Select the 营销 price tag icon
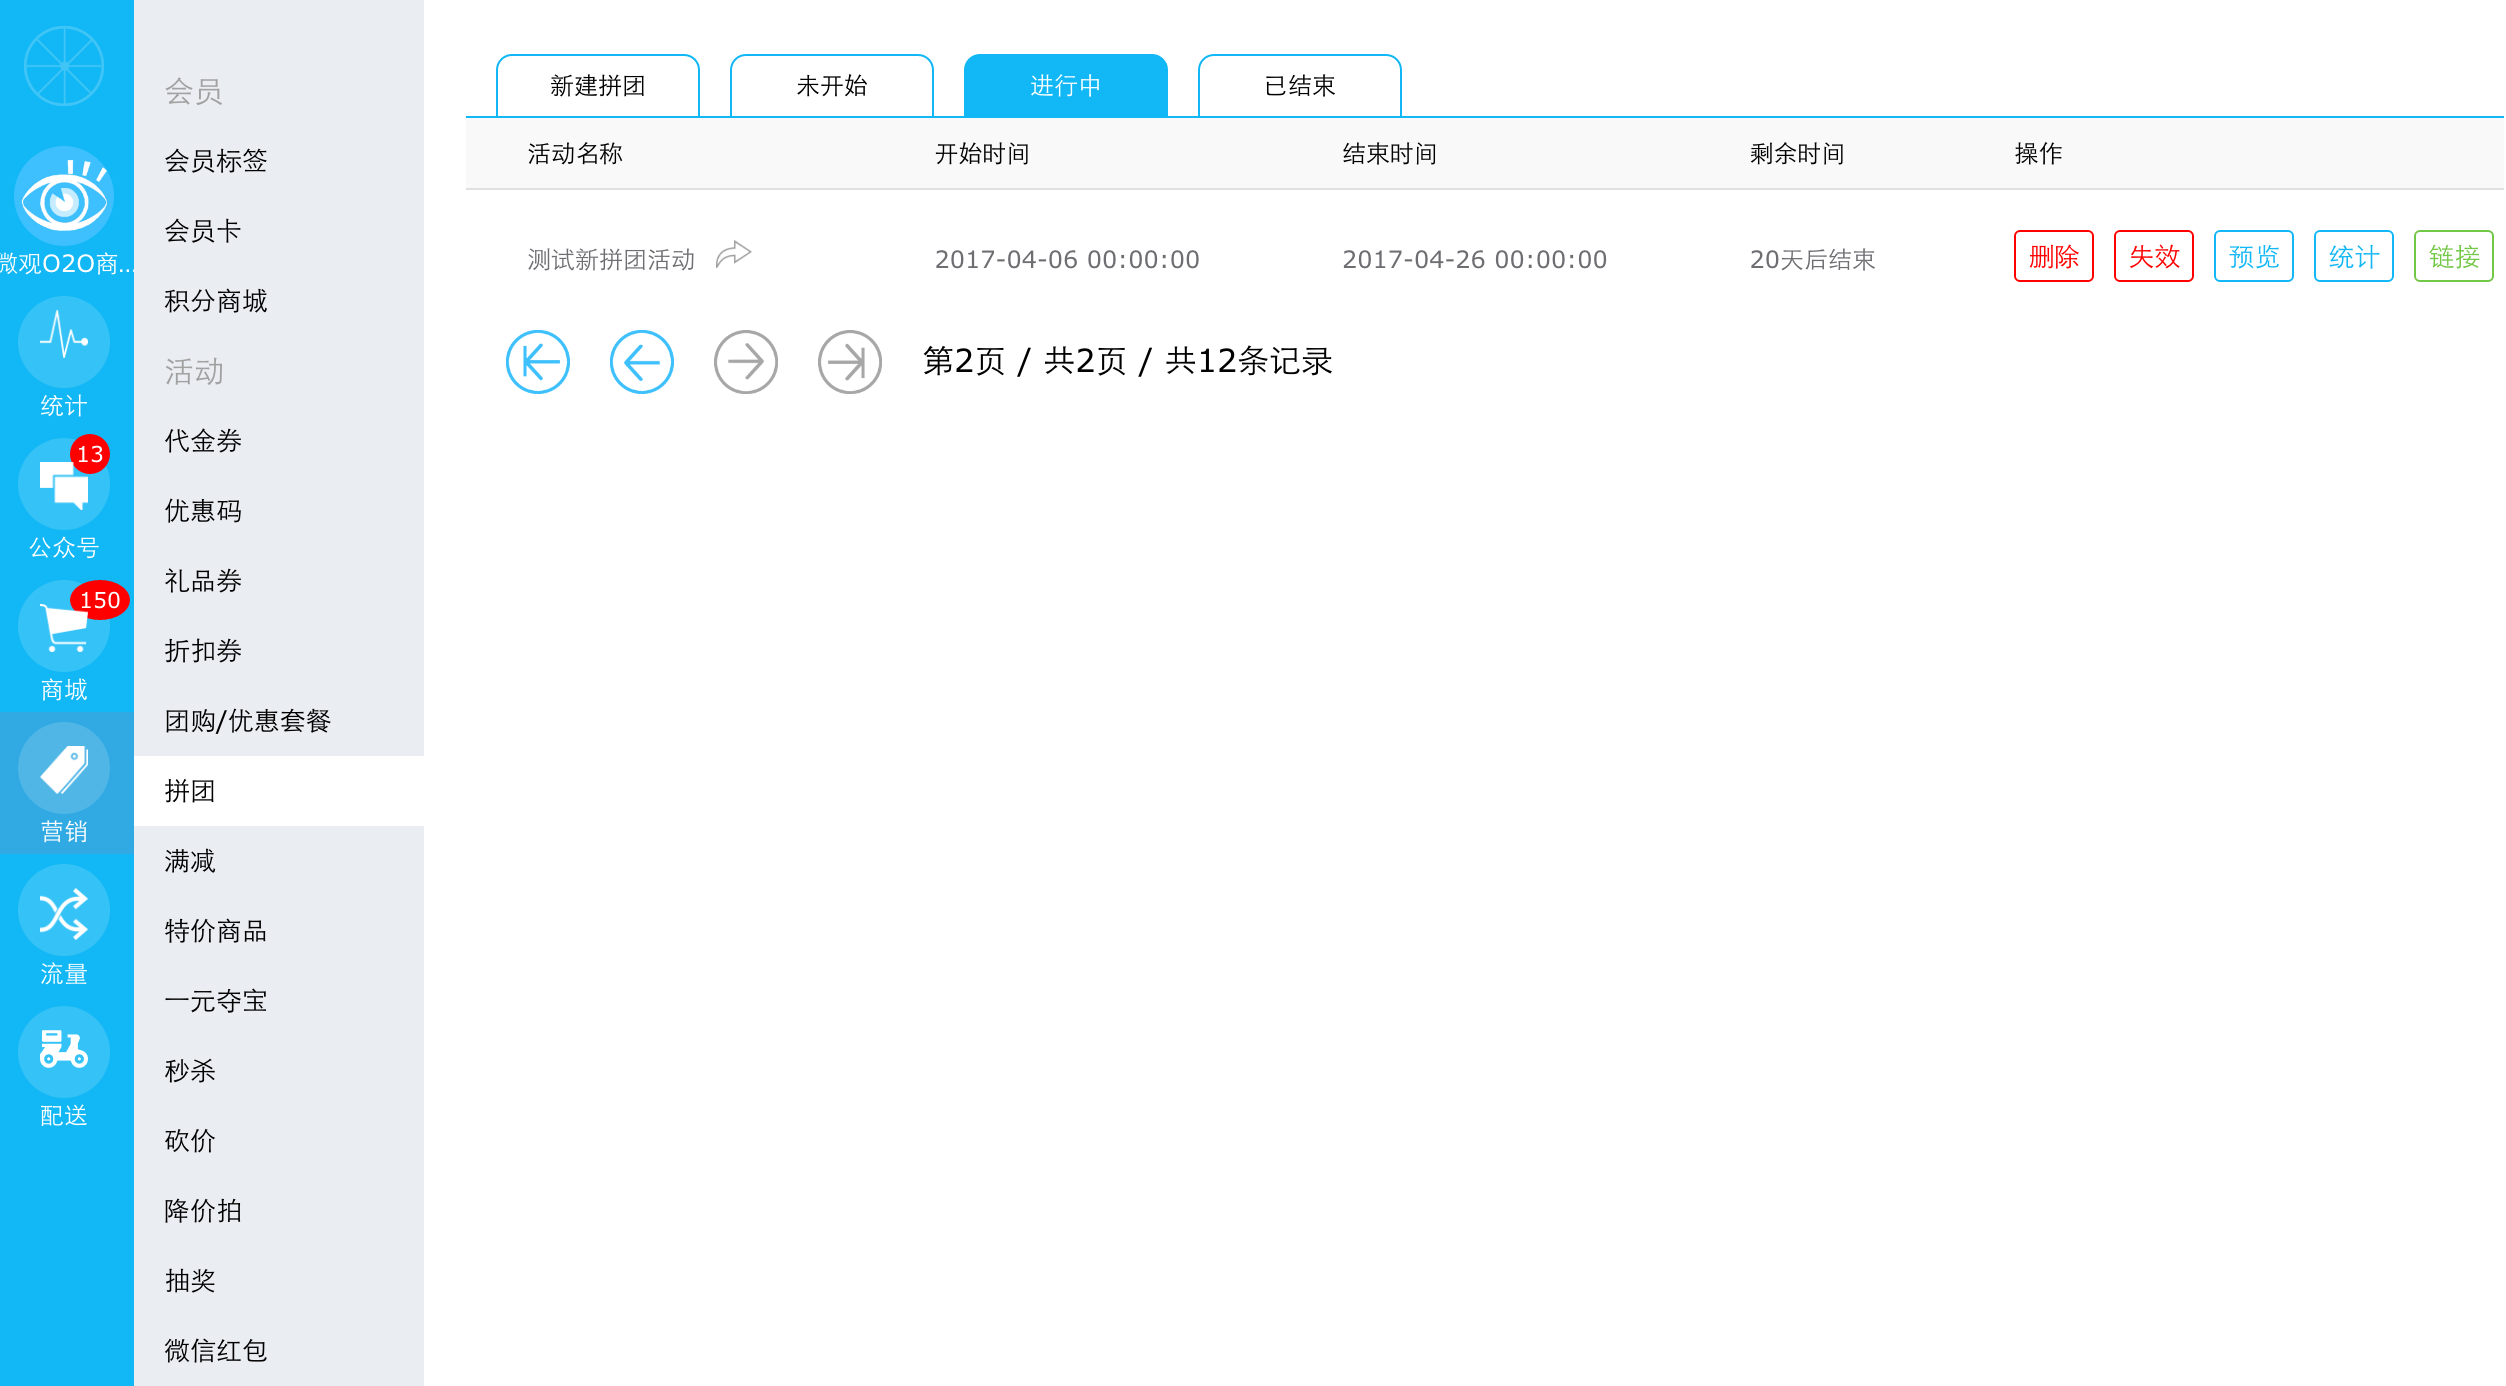2506x1386 pixels. tap(64, 768)
